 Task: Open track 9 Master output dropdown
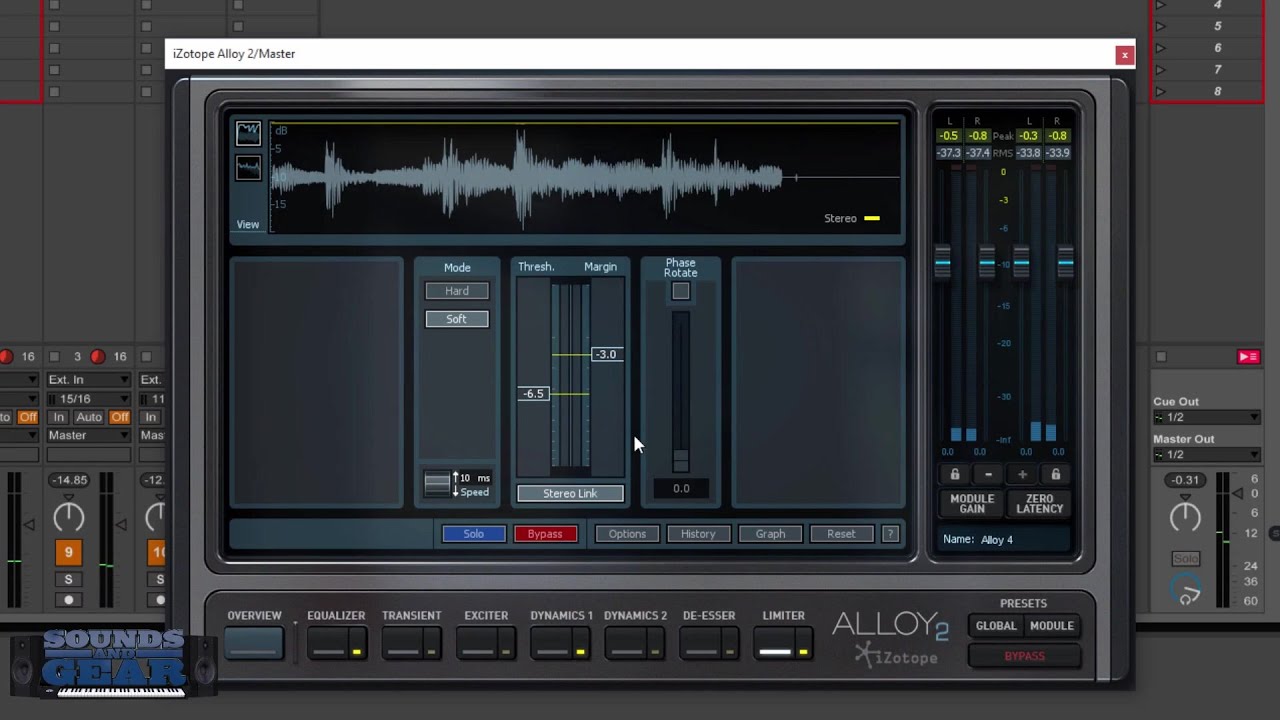click(x=88, y=435)
